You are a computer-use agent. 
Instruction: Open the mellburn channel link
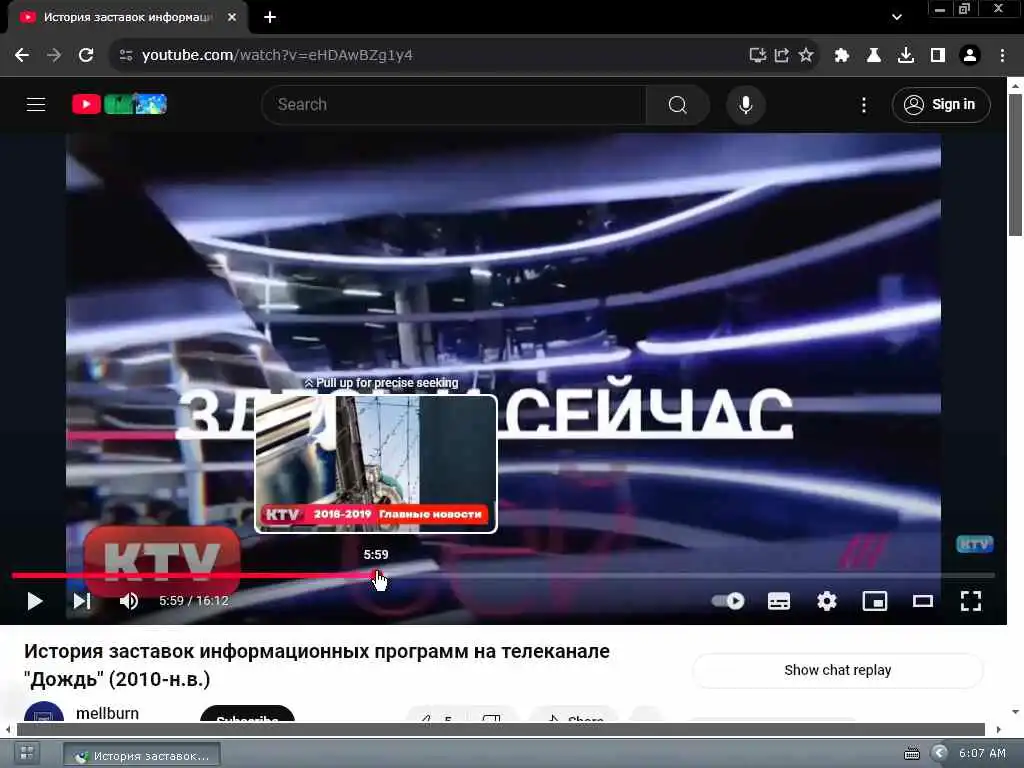(108, 713)
